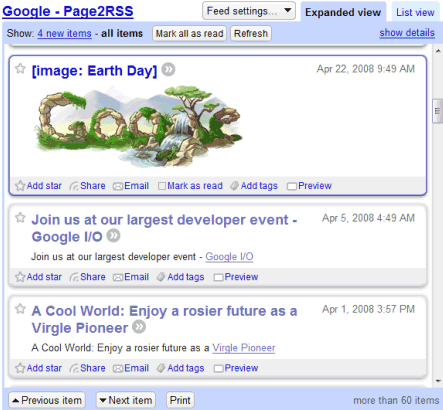Toggle Preview checkbox on Earth Day item
Screen dimensions: 443x410
coord(292,186)
